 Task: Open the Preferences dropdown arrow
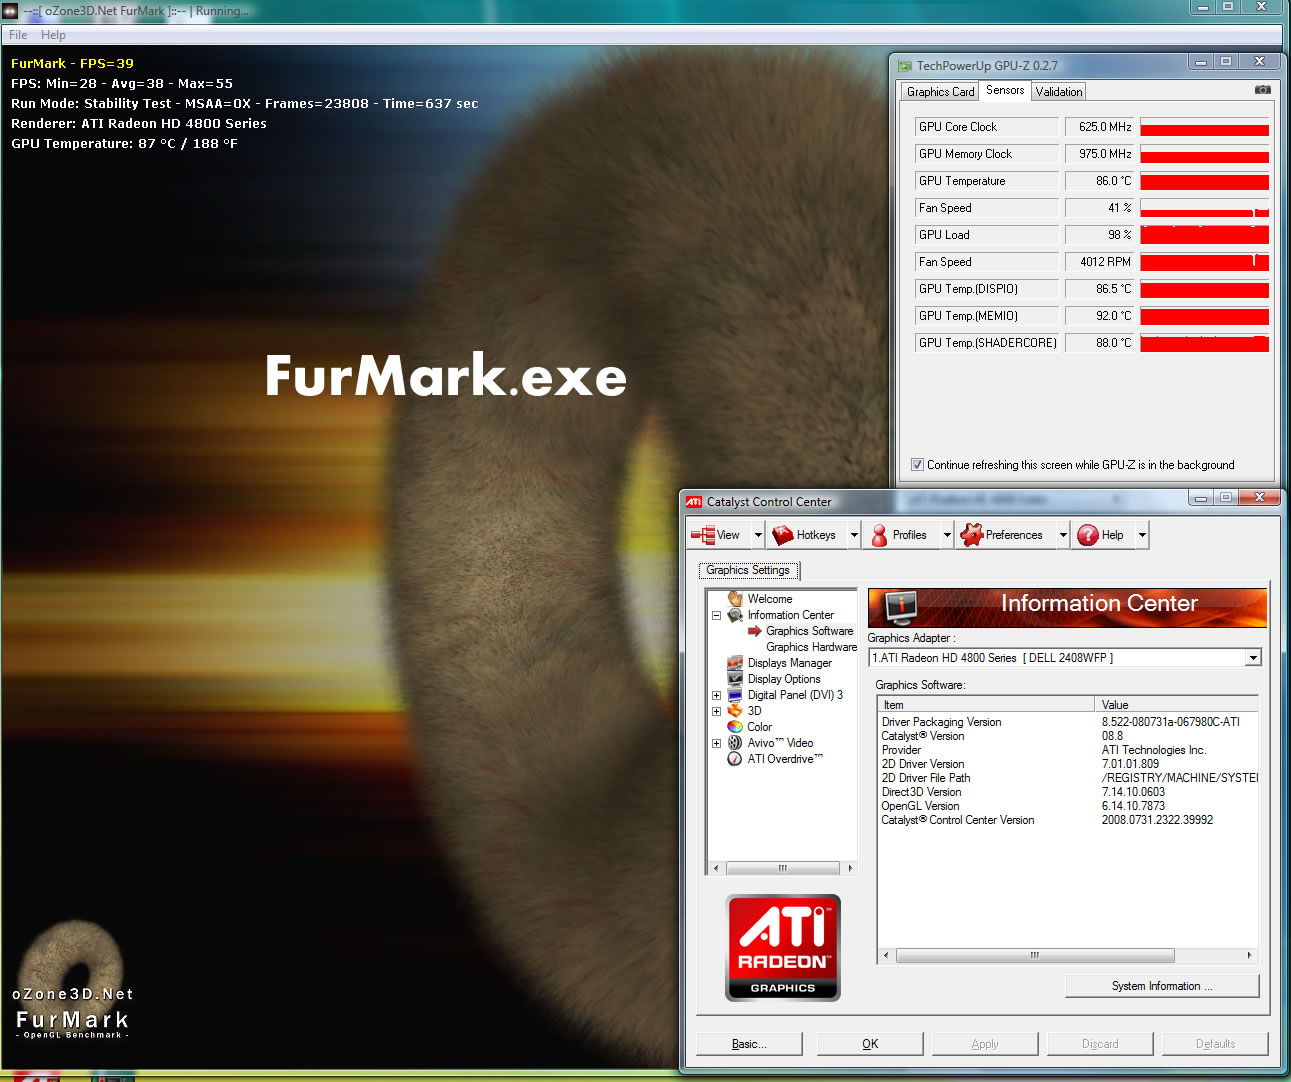(1063, 535)
